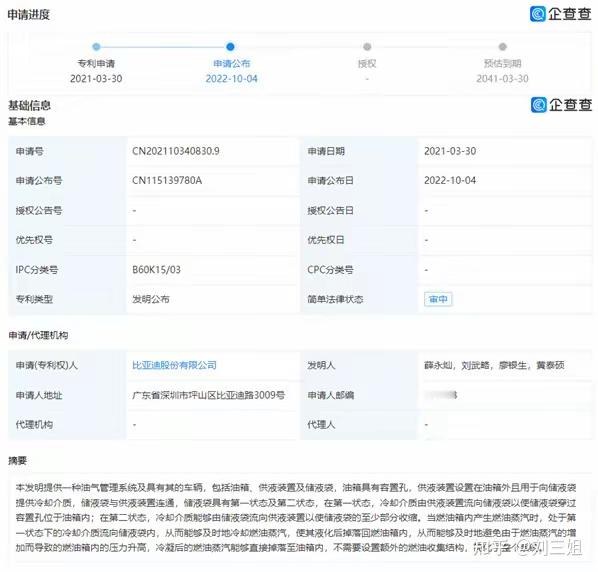598x572 pixels.
Task: Click the 授权公告号 label cell
Action: point(67,210)
